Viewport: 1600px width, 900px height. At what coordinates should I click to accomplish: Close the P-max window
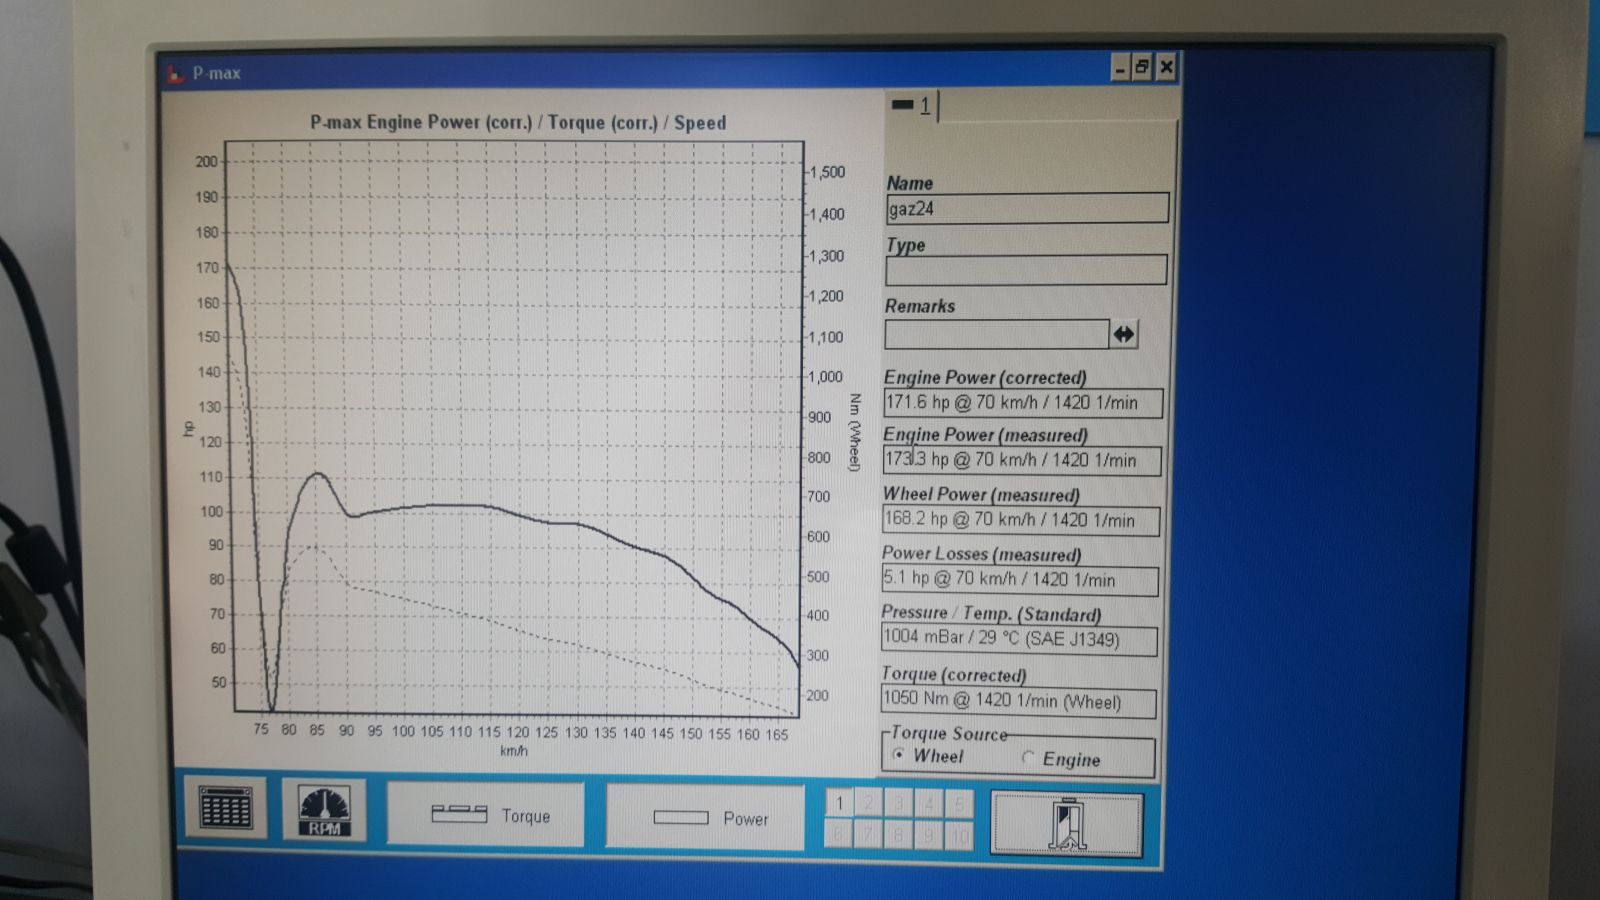[x=1166, y=67]
